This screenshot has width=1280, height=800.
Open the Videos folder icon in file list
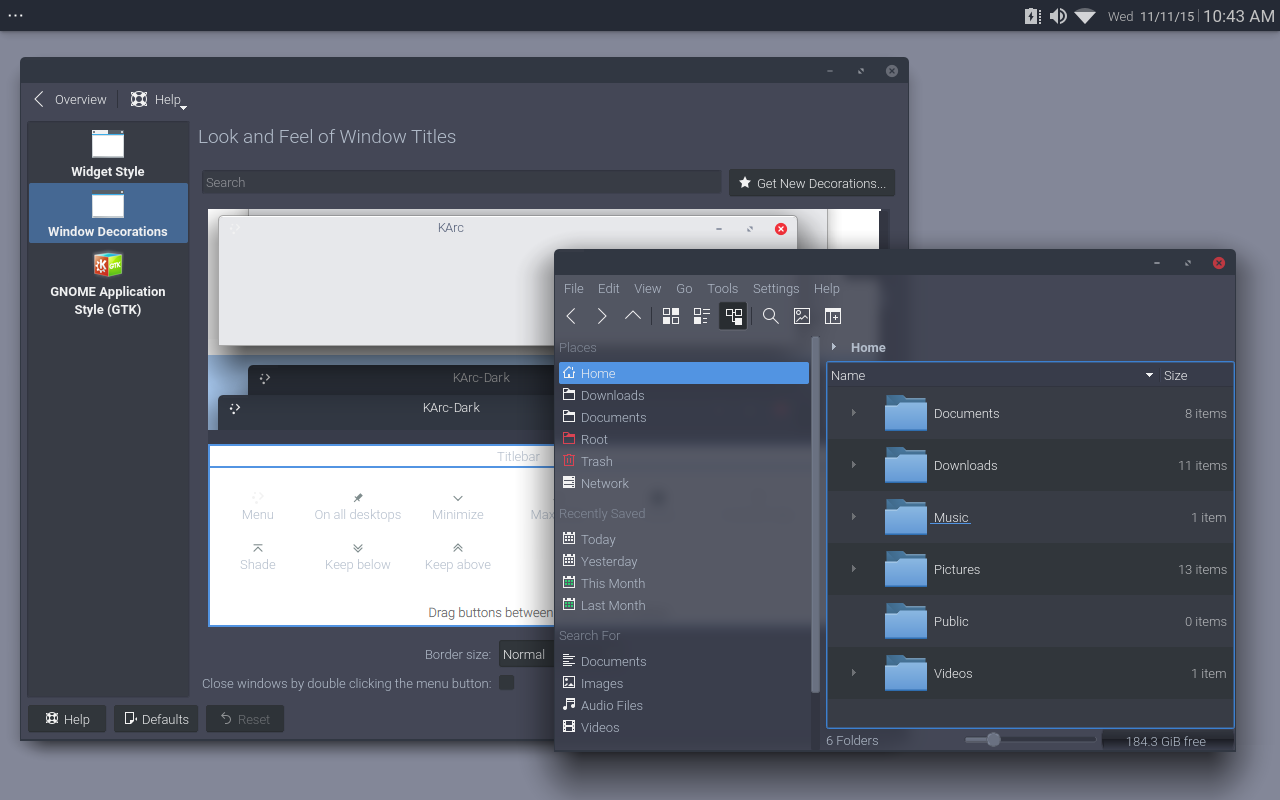click(906, 673)
